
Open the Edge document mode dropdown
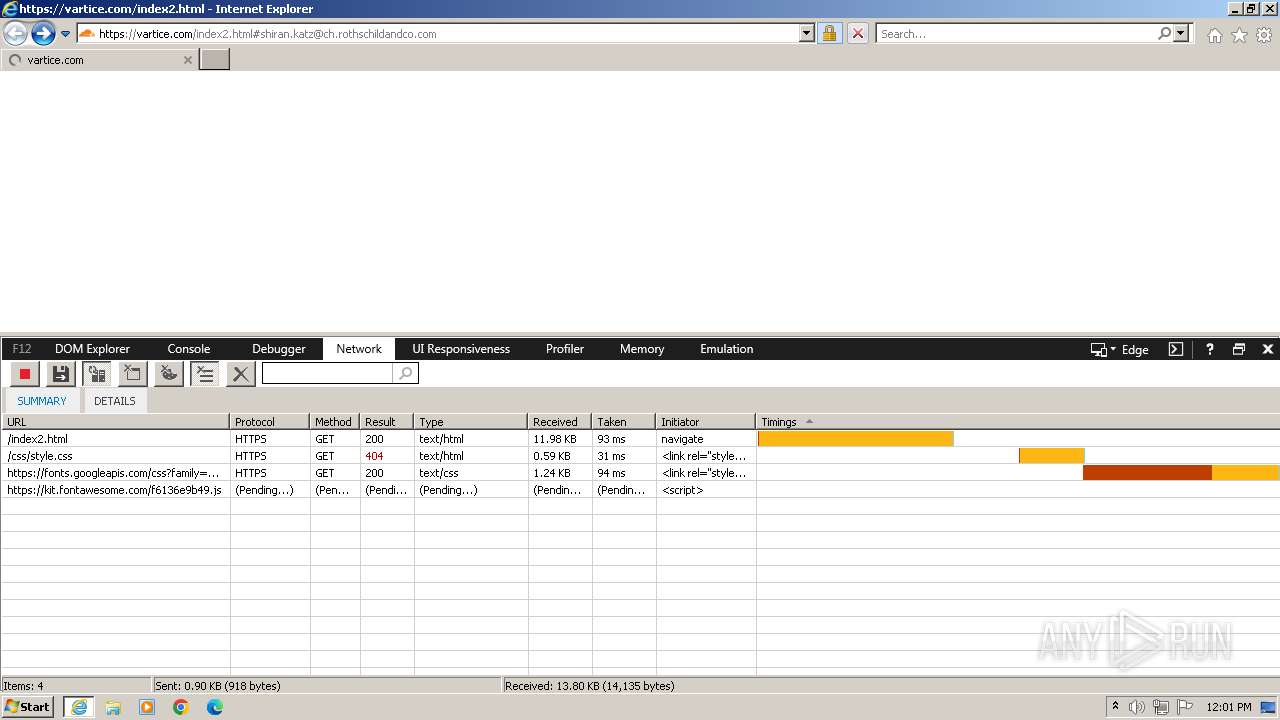1119,350
